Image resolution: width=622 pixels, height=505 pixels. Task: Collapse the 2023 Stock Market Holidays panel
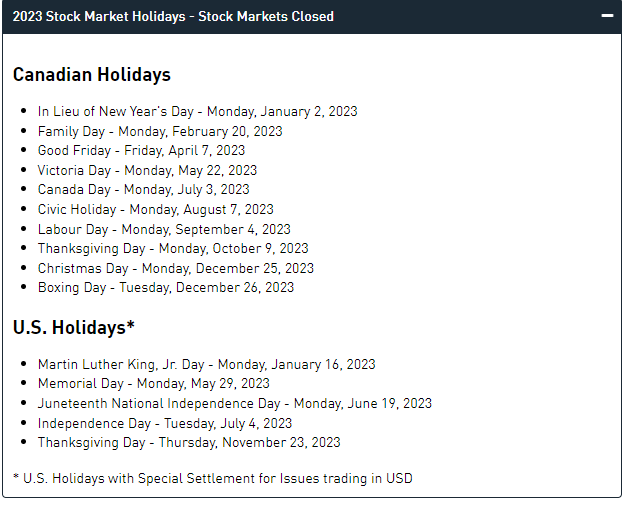tap(606, 16)
